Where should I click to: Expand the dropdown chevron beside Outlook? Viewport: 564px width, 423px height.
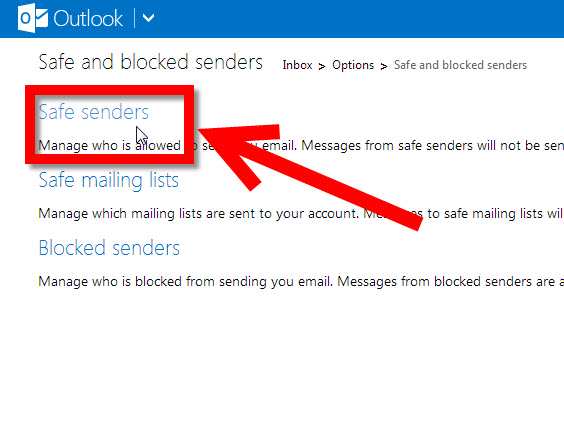tap(148, 18)
